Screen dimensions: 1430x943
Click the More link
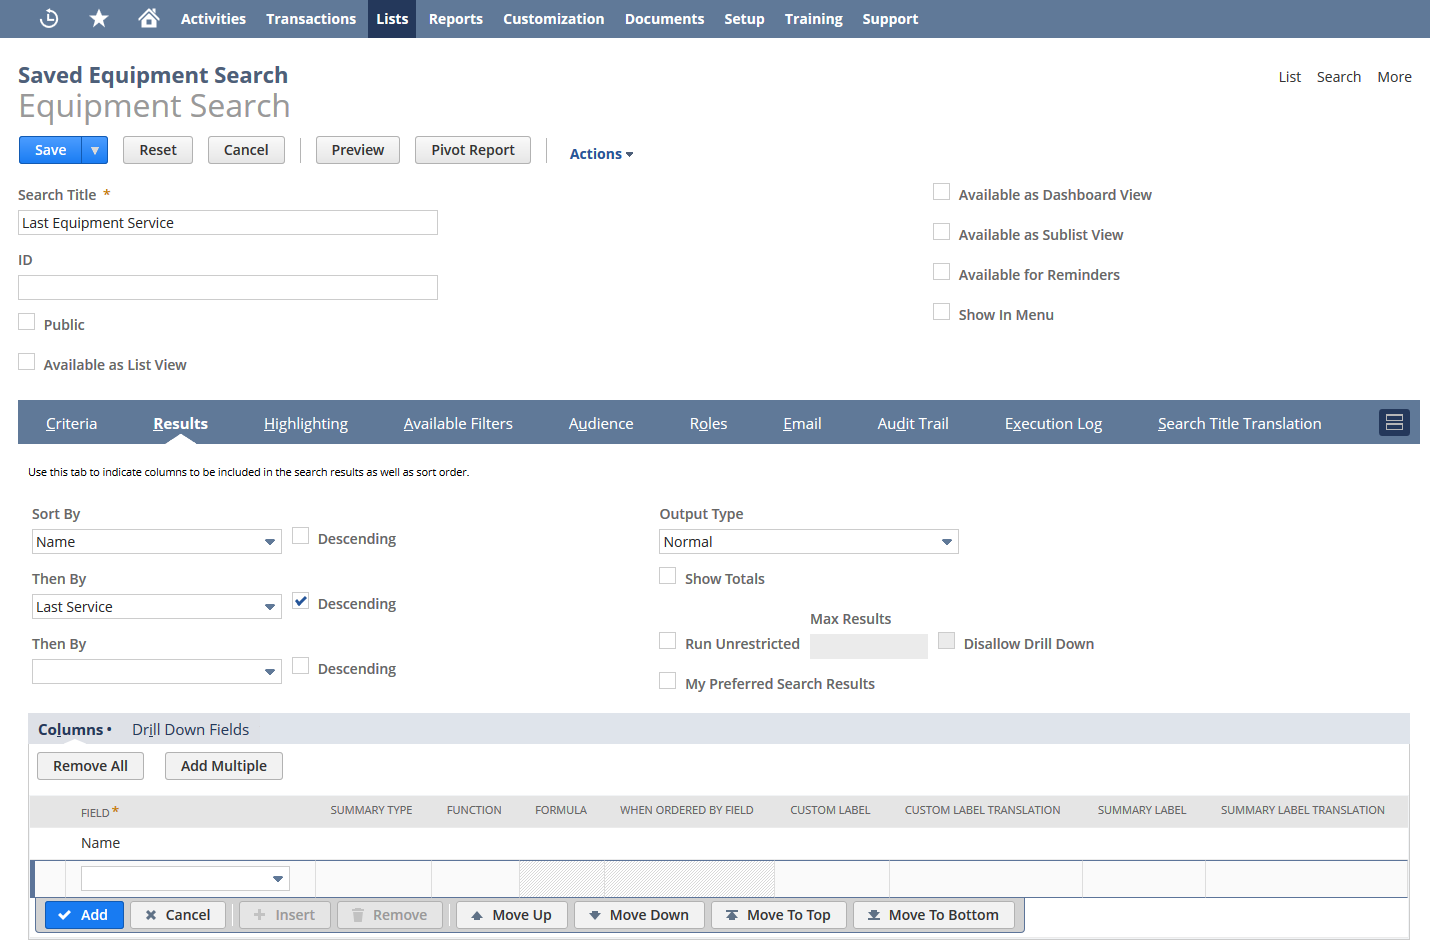click(1394, 77)
